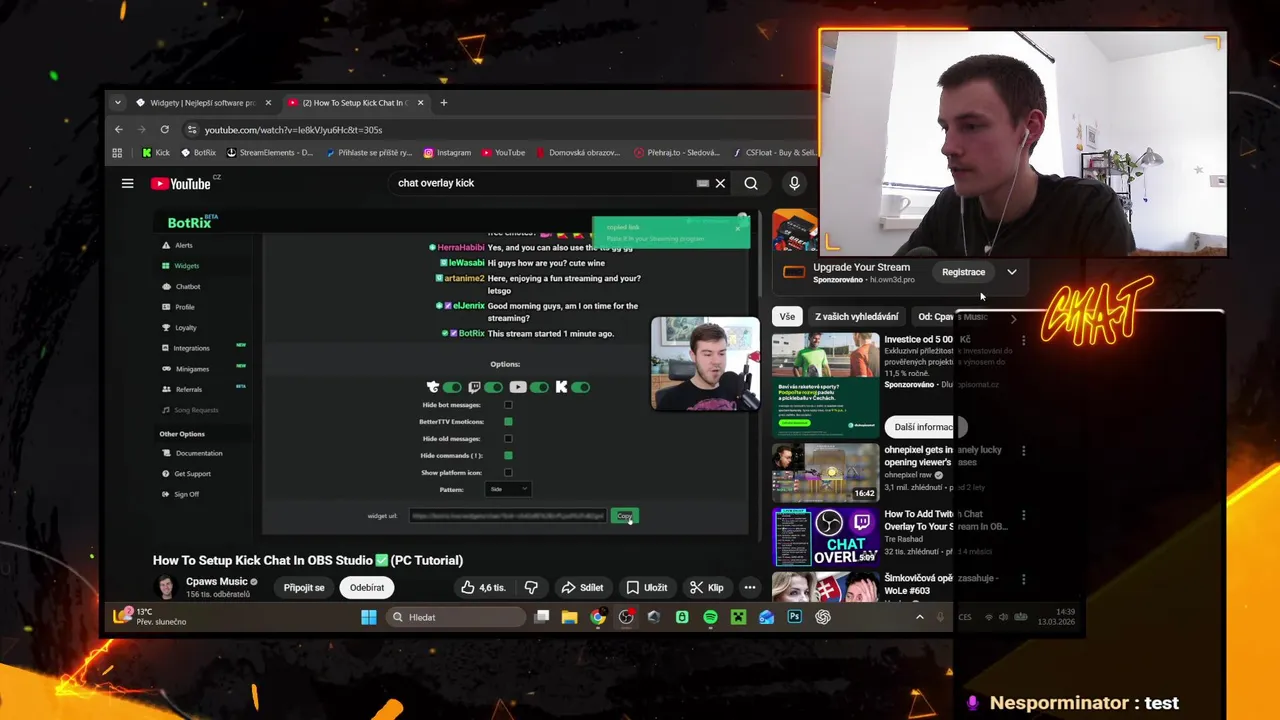Open Spotify from the taskbar
Image resolution: width=1280 pixels, height=720 pixels.
[710, 617]
